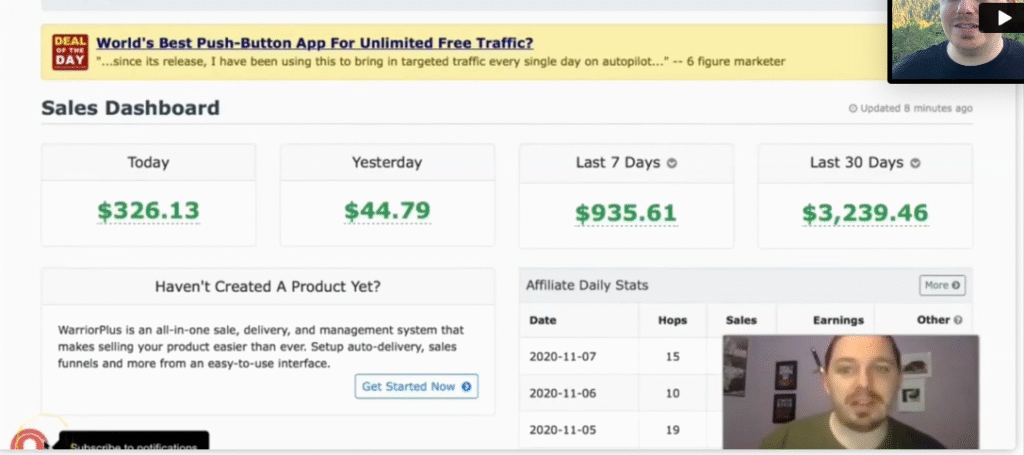This screenshot has height=455, width=1024.
Task: Click the Hops column header
Action: click(672, 321)
